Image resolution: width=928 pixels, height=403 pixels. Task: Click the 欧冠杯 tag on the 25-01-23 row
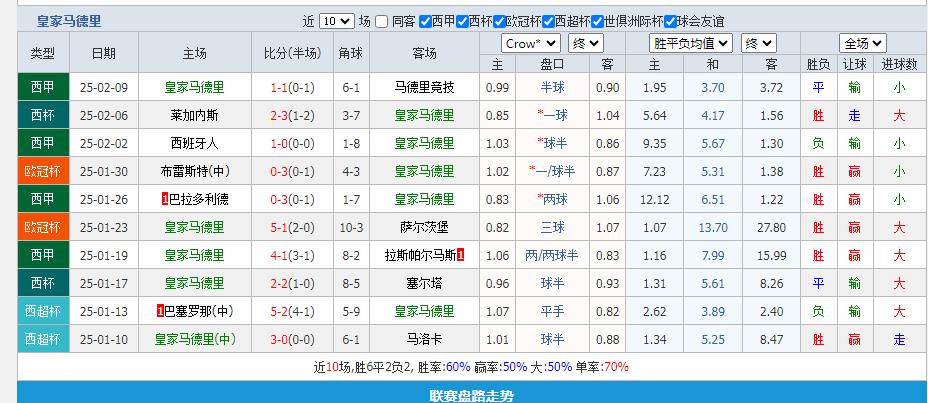pos(43,227)
